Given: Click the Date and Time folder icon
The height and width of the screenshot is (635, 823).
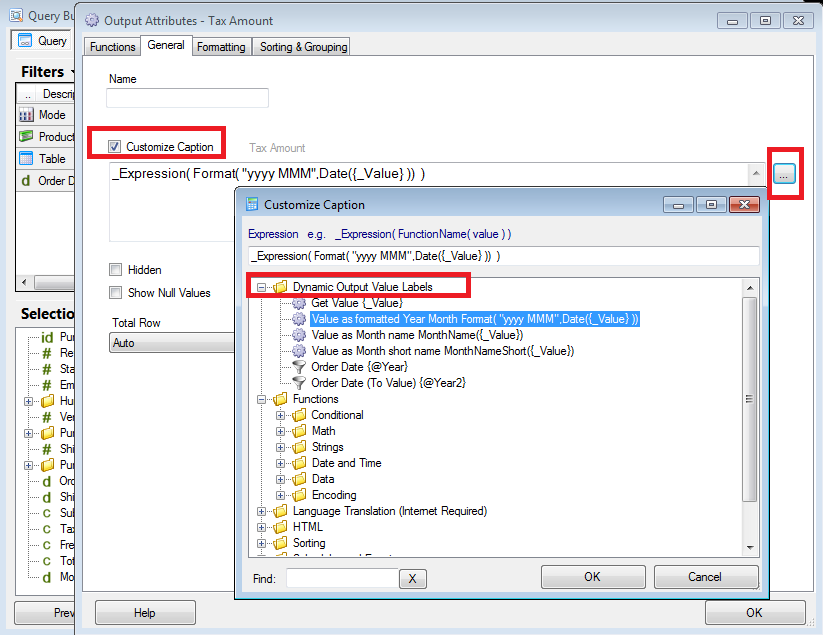Looking at the screenshot, I should tap(299, 463).
